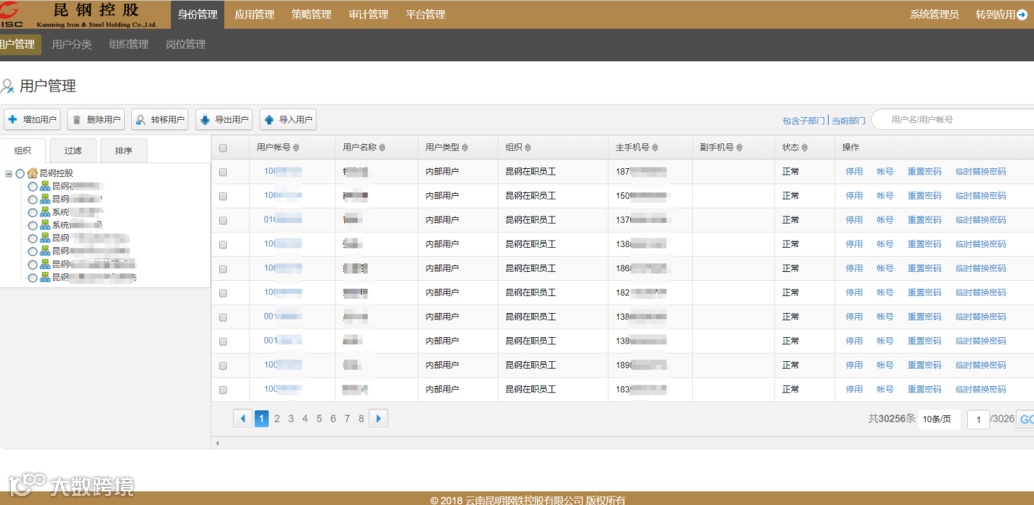Click the 导出用户 download arrow icon
Viewport: 1034px width, 505px height.
pyautogui.click(x=204, y=120)
